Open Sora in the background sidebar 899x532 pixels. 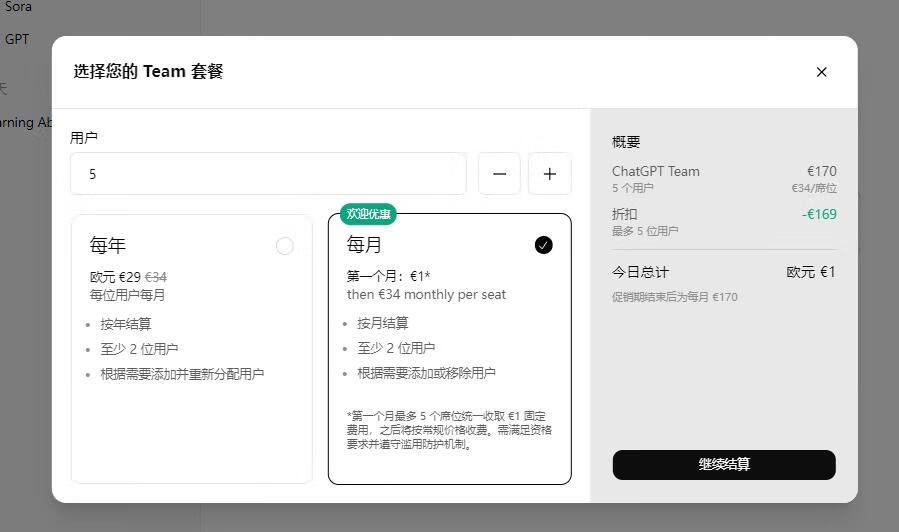point(18,7)
